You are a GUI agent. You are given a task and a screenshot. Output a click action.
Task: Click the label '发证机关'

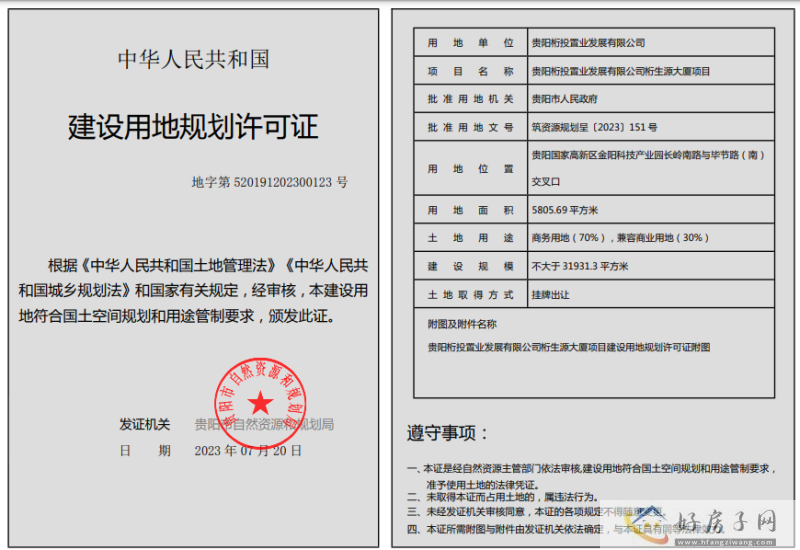click(x=144, y=424)
